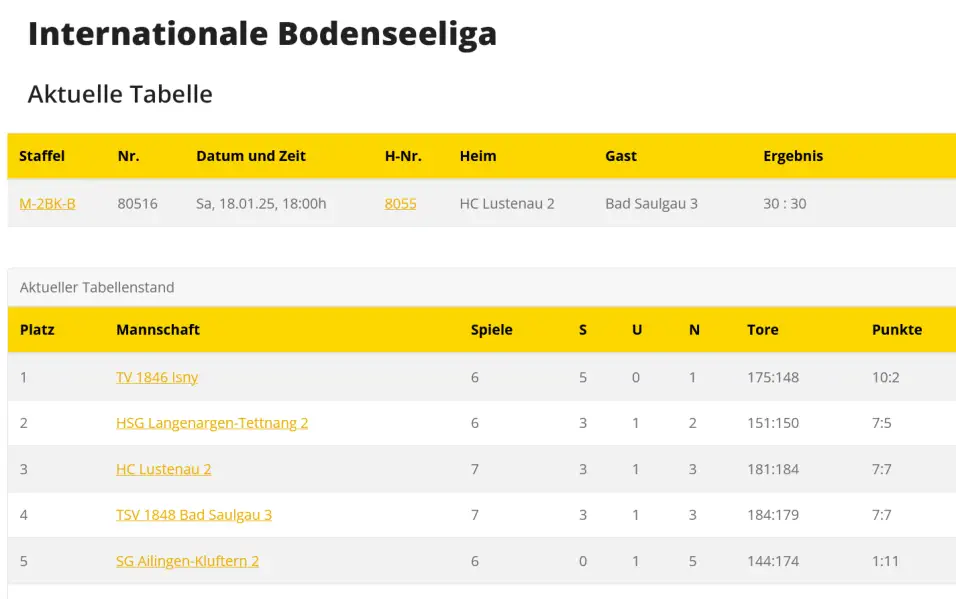Click the Datum und Zeit header
Viewport: 956px width, 599px height.
pos(251,156)
